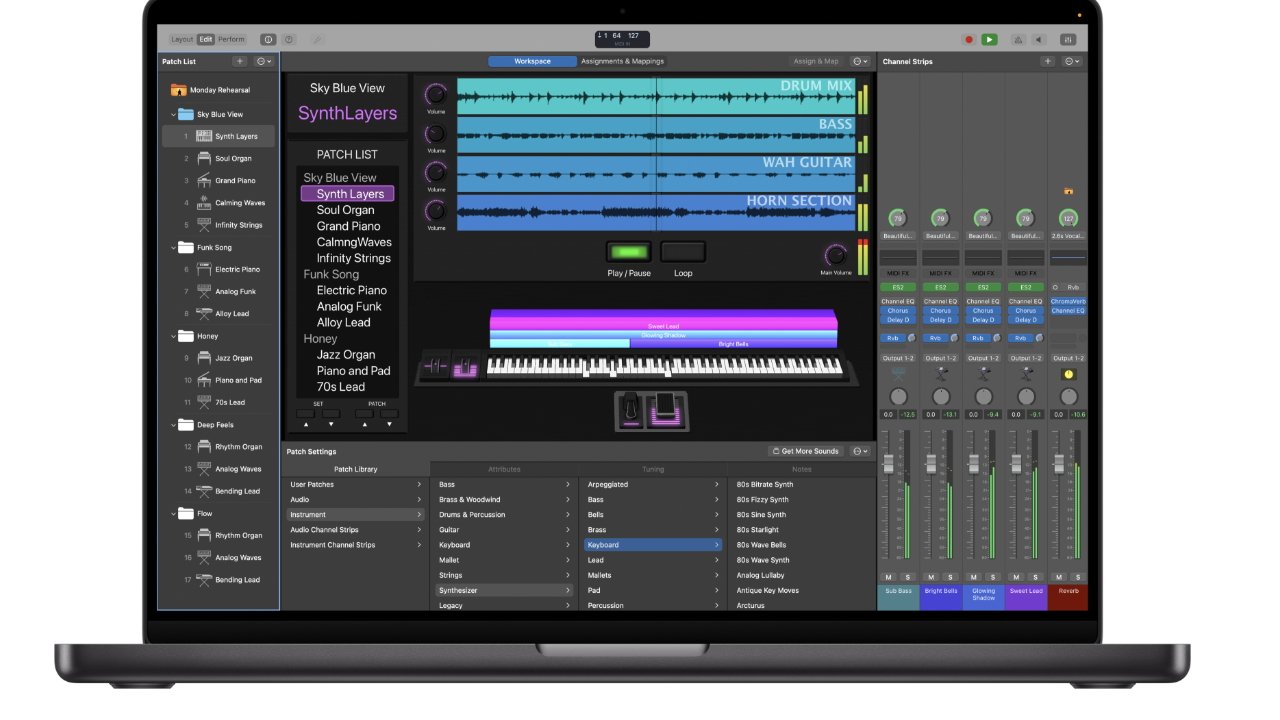This screenshot has width=1280, height=720.
Task: Click the master mute speaker icon
Action: pyautogui.click(x=1040, y=39)
